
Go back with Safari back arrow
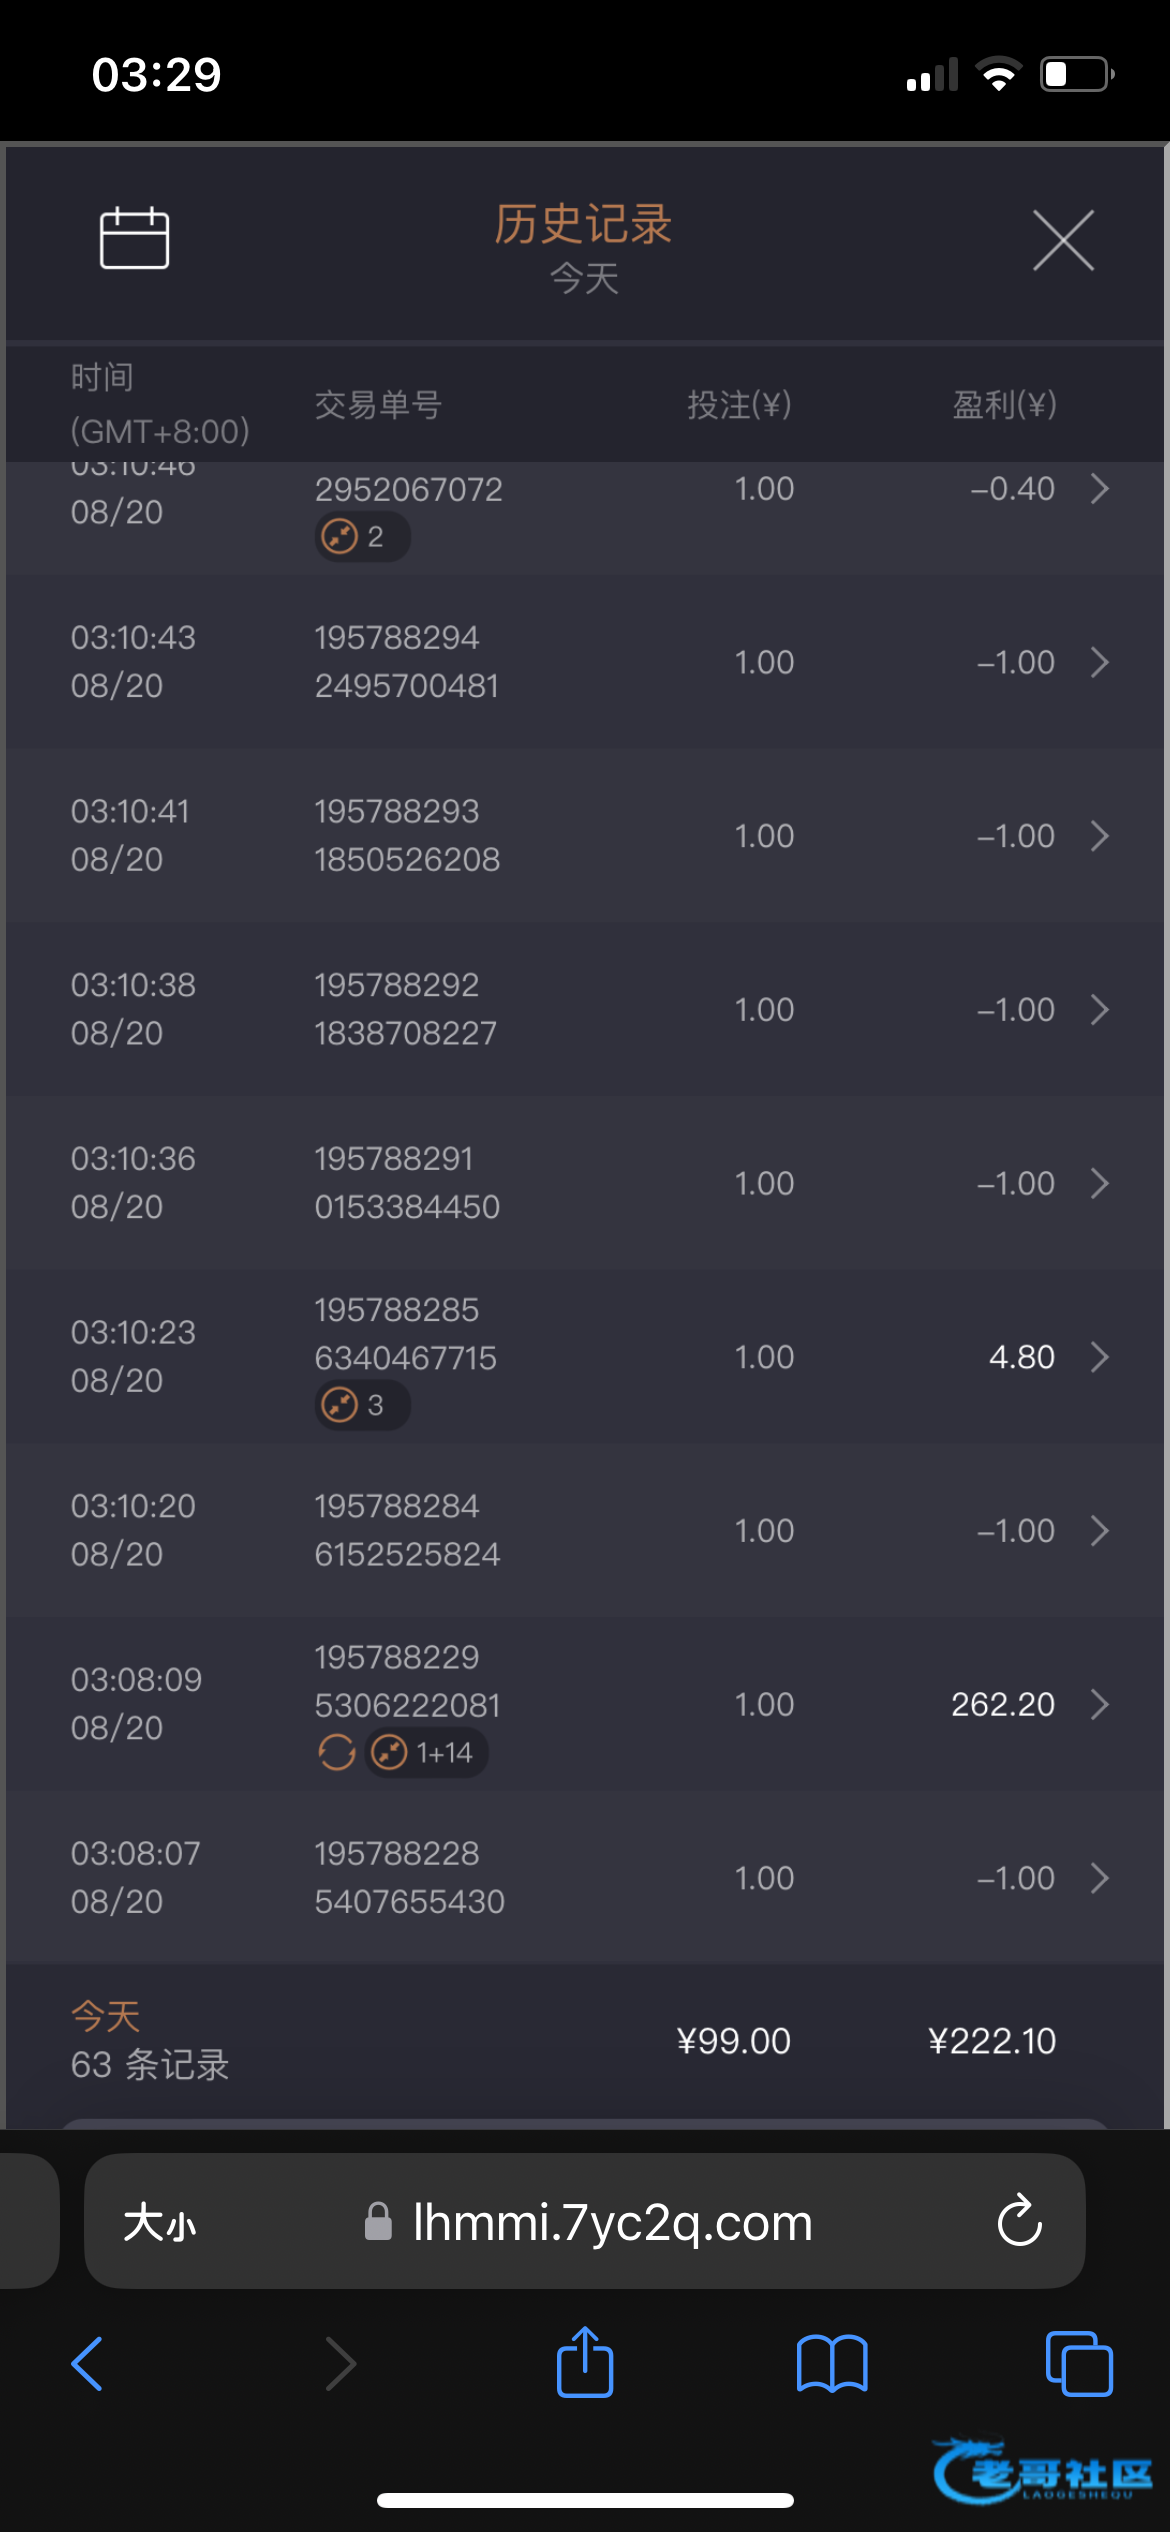point(88,2364)
